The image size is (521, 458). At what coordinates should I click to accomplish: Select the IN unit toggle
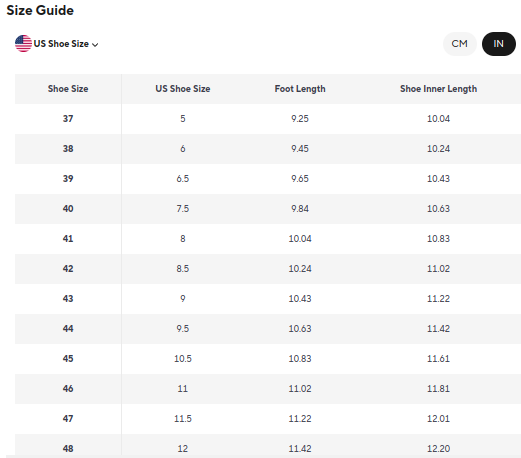coord(499,44)
